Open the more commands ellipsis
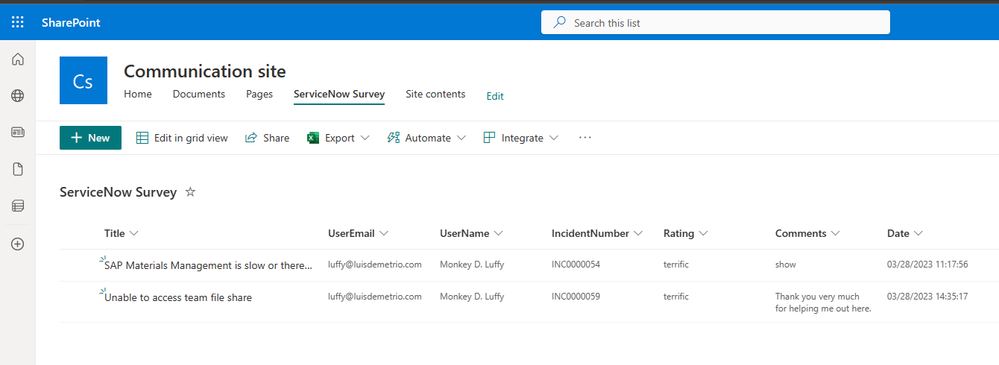The width and height of the screenshot is (999, 365). (585, 138)
